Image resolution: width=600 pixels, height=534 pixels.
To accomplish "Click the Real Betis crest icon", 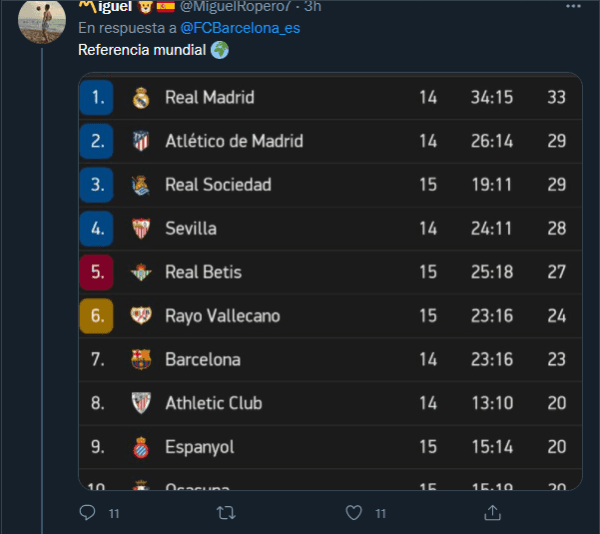I will (x=141, y=272).
